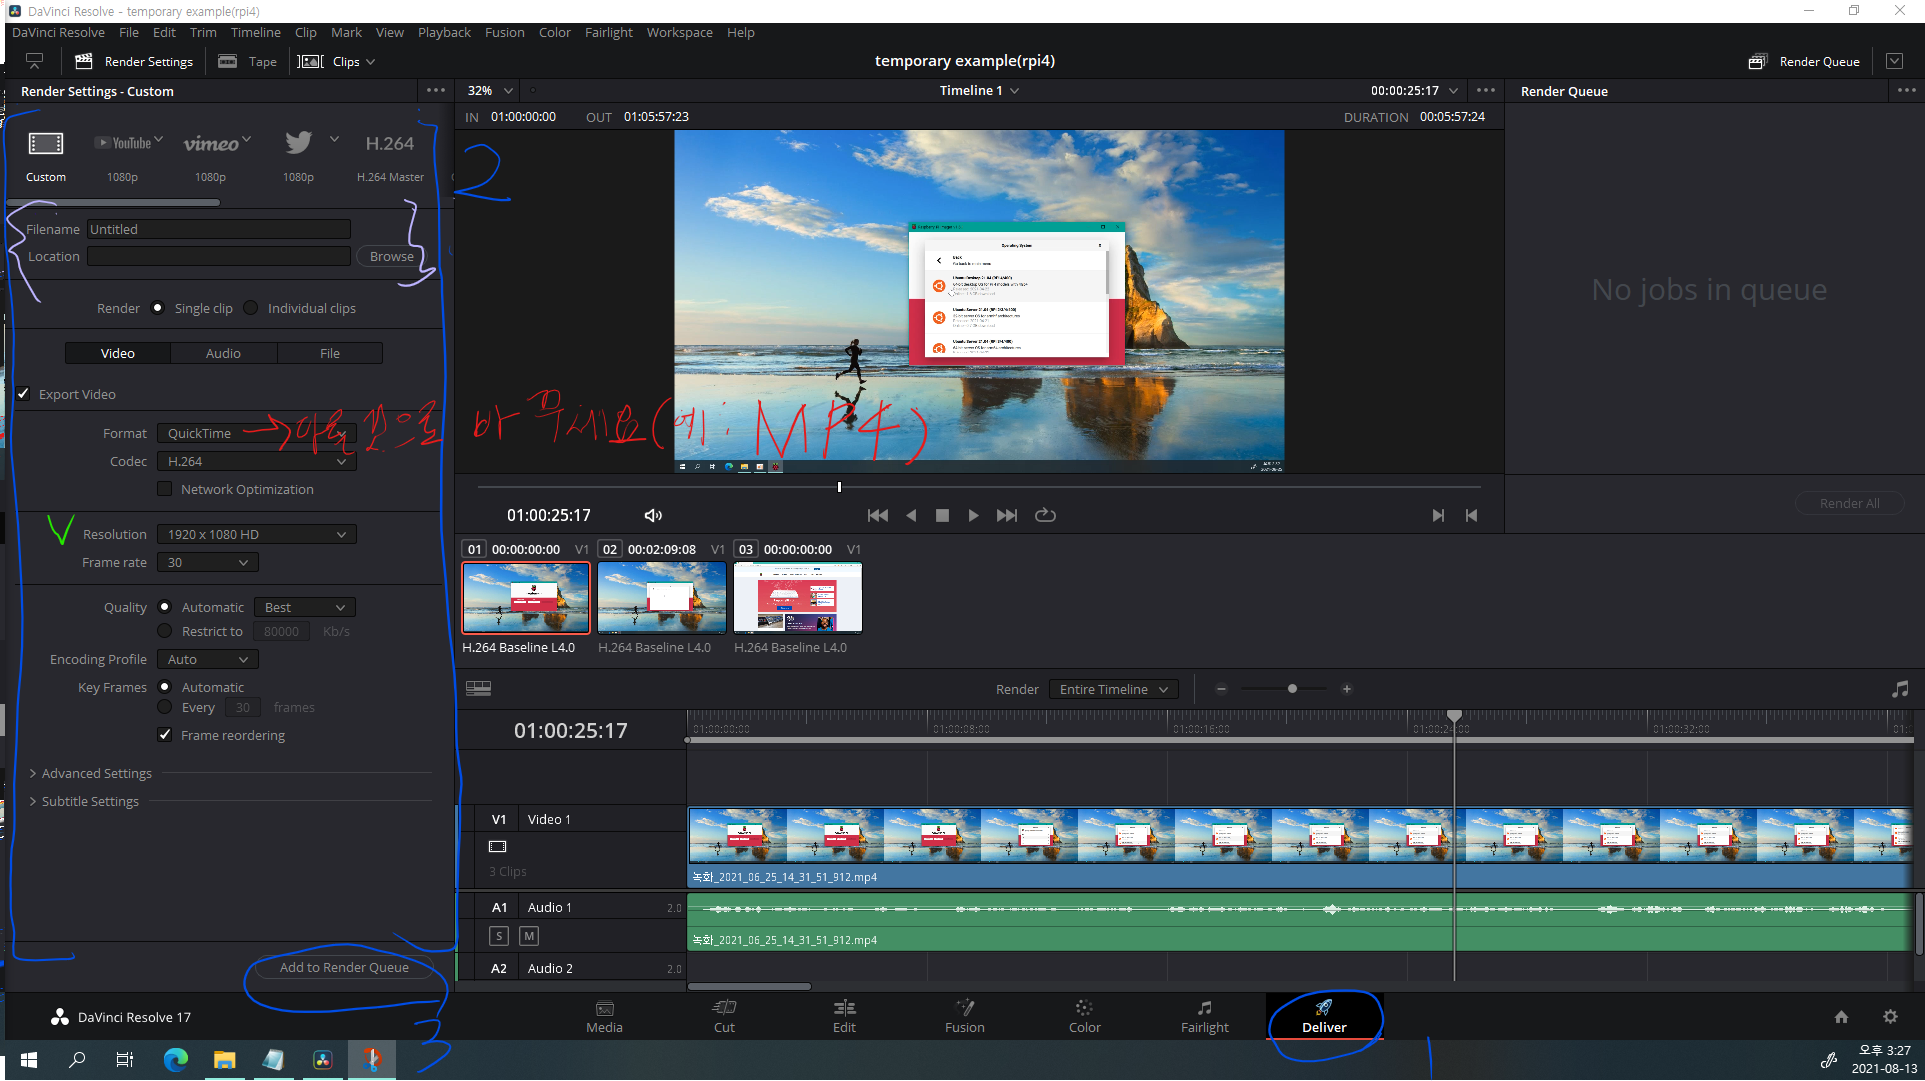
Task: Click Add to Render Queue button
Action: click(x=344, y=967)
